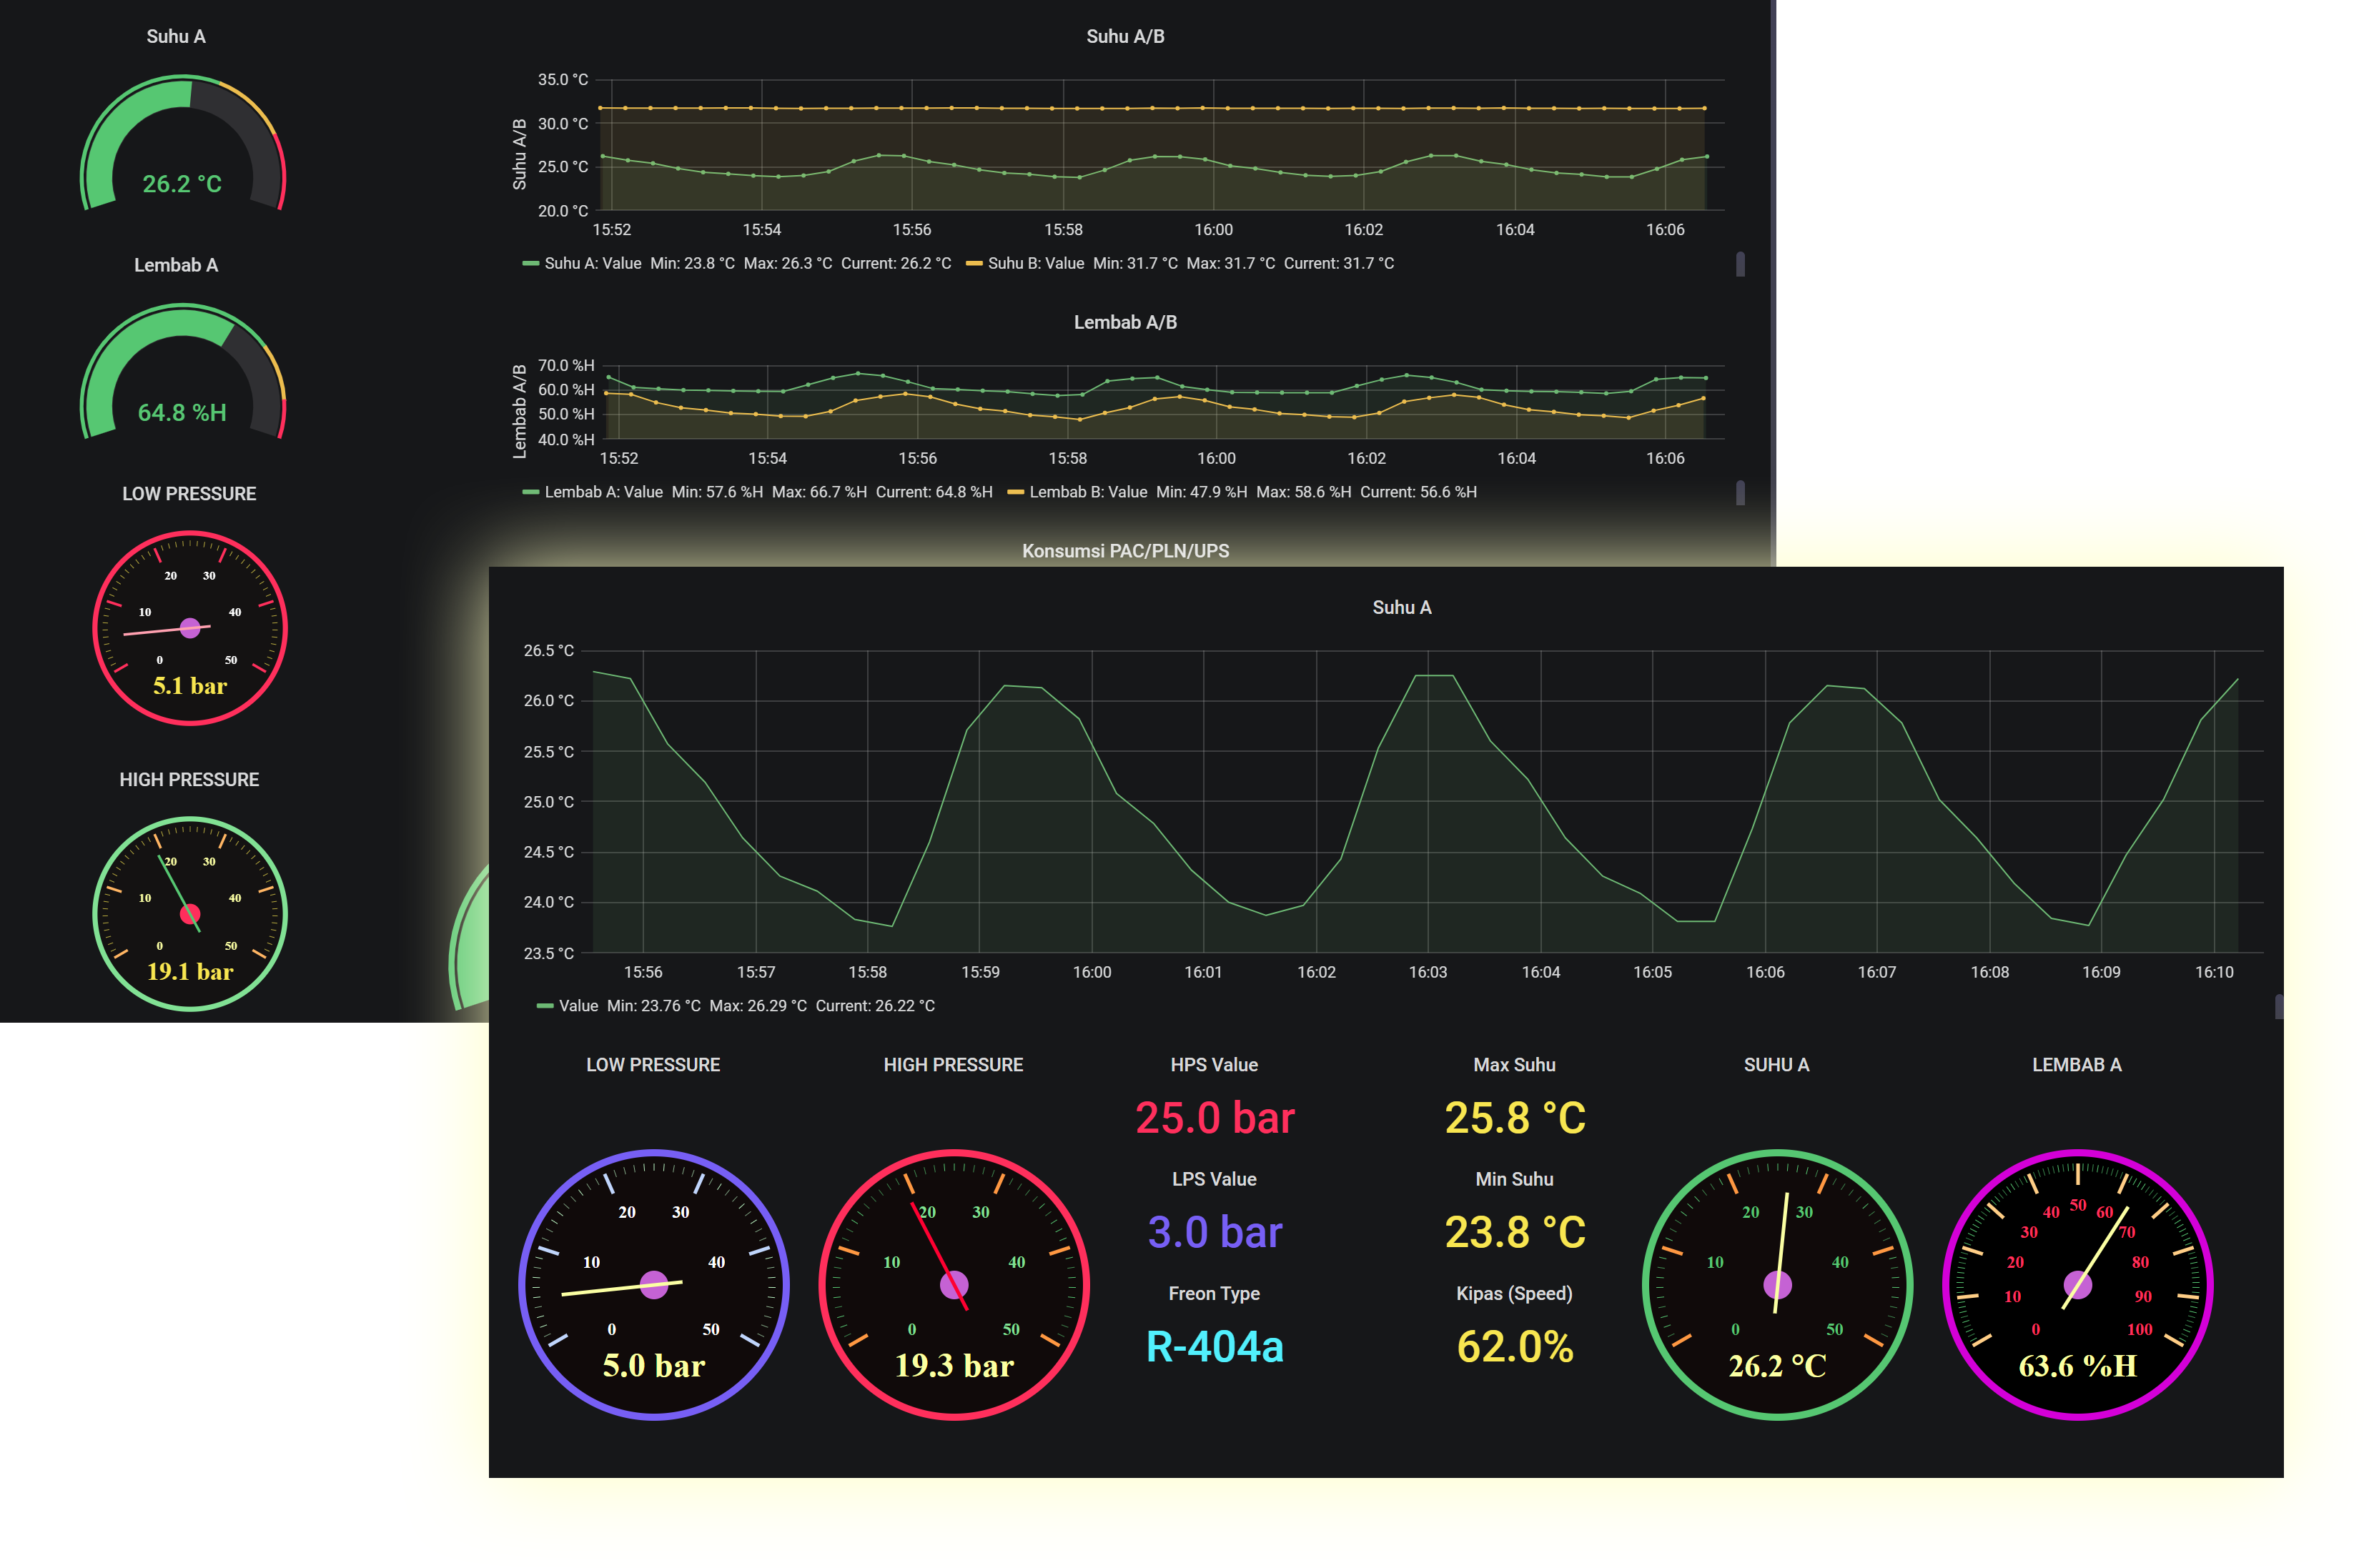The image size is (2374, 1568).
Task: Open the Lembab A/B panel title menu
Action: tap(1125, 322)
